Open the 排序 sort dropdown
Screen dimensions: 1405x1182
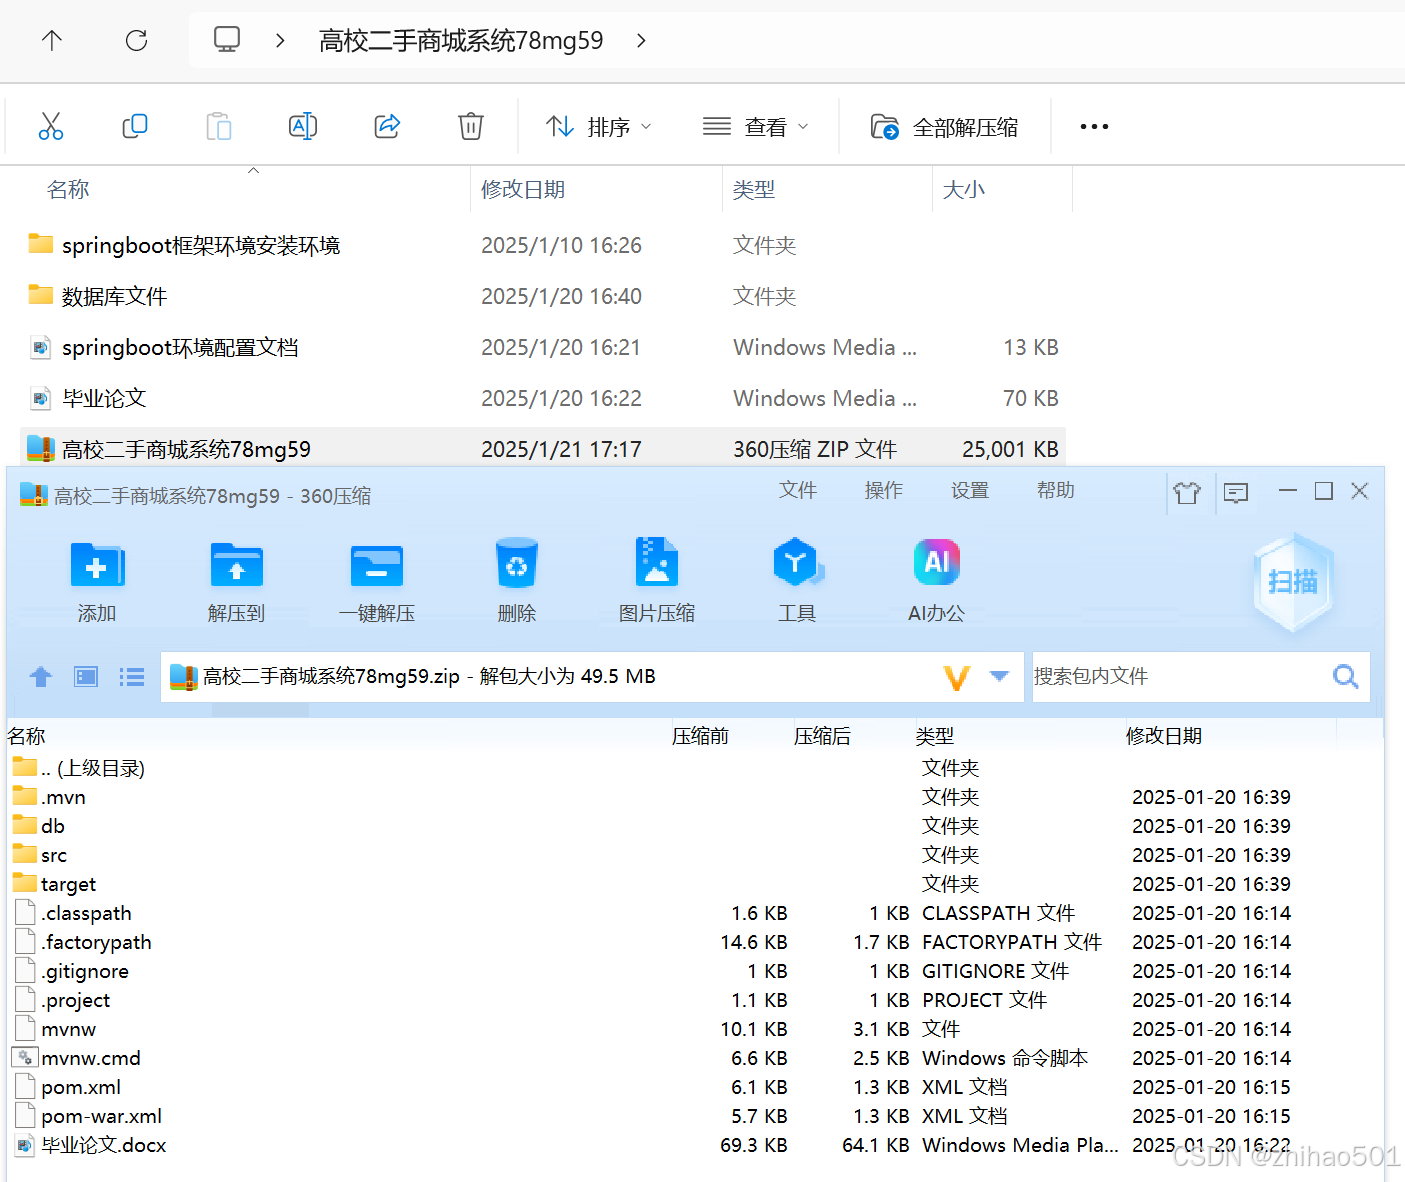click(598, 127)
